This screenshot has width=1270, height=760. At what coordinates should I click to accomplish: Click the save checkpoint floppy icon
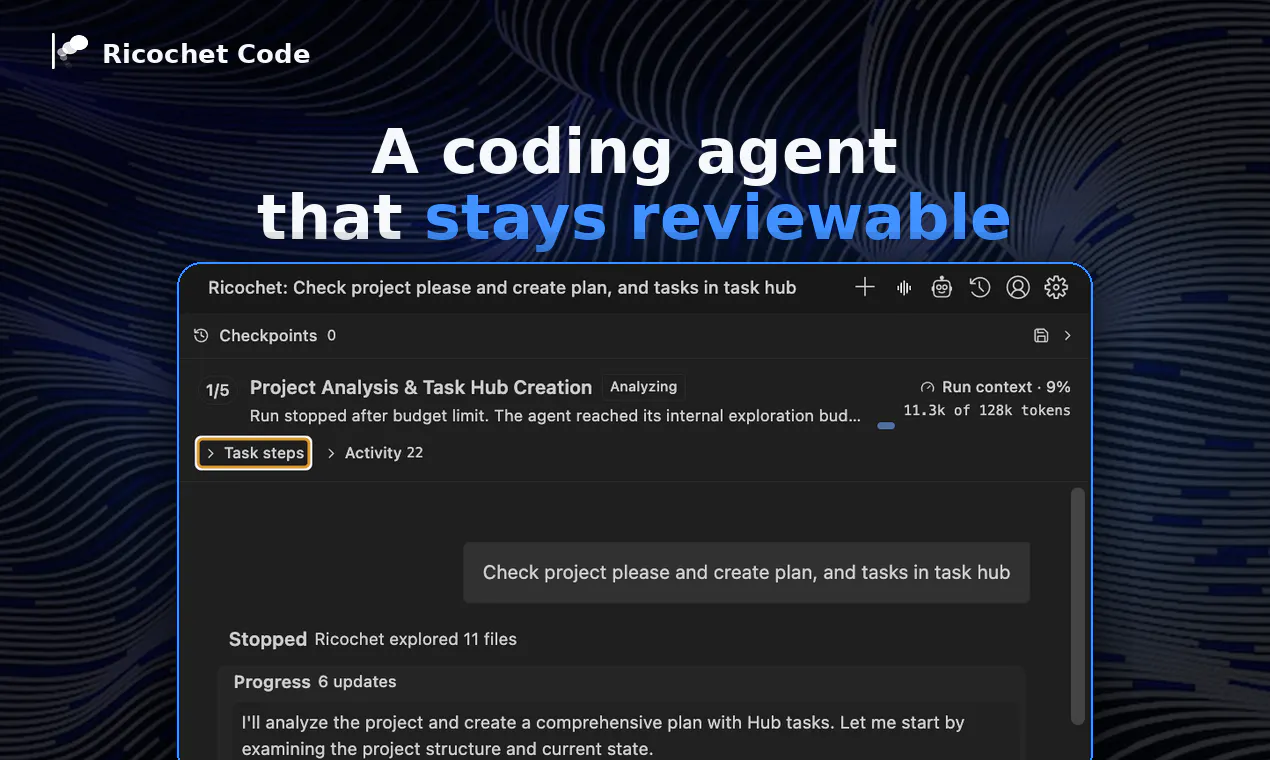[x=1041, y=336]
